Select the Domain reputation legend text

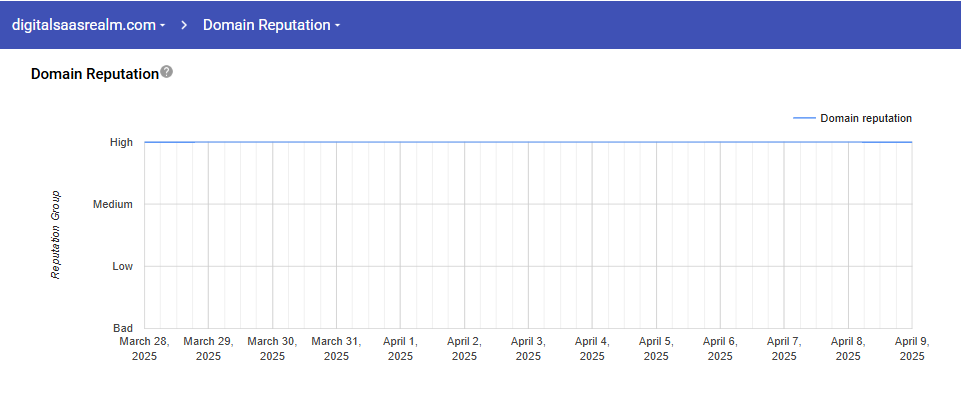[x=865, y=118]
